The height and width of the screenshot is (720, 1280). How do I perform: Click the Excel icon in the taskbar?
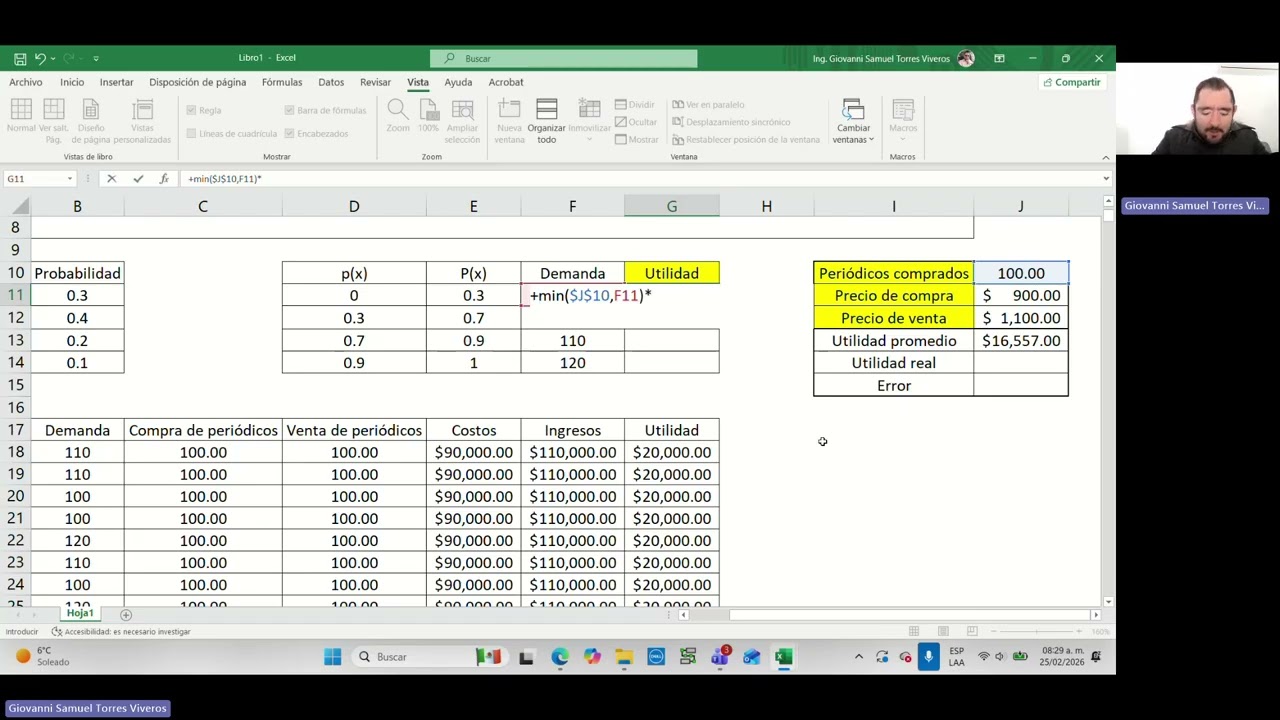[x=783, y=657]
